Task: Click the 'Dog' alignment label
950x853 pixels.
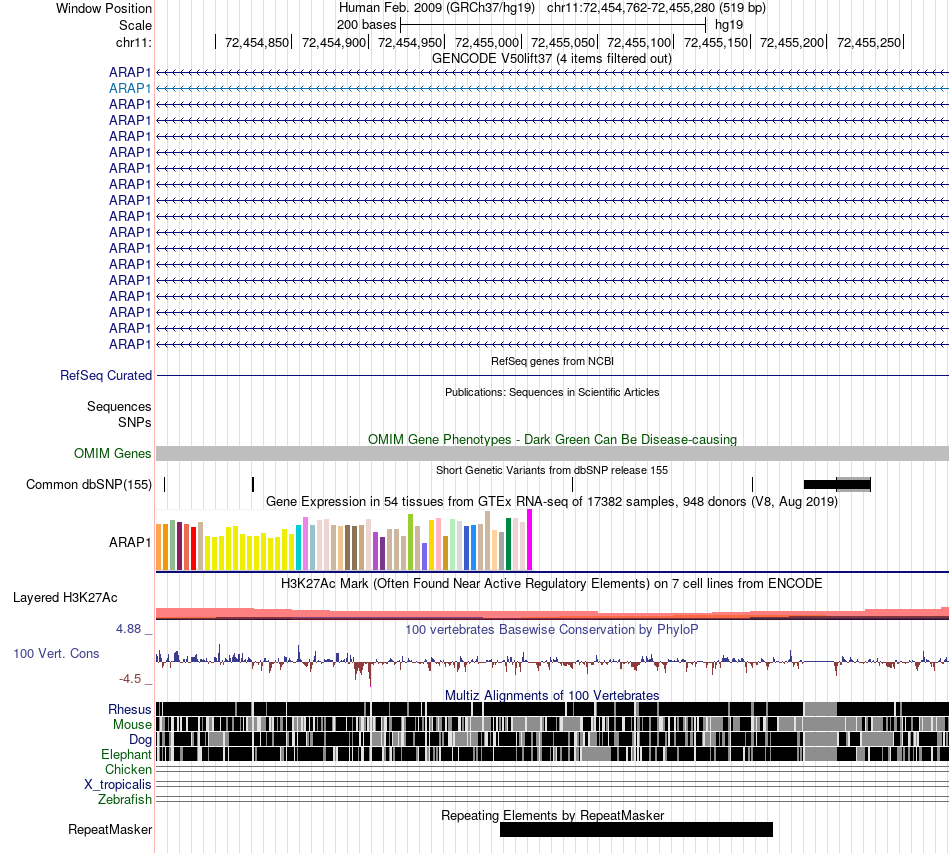Action: 140,740
